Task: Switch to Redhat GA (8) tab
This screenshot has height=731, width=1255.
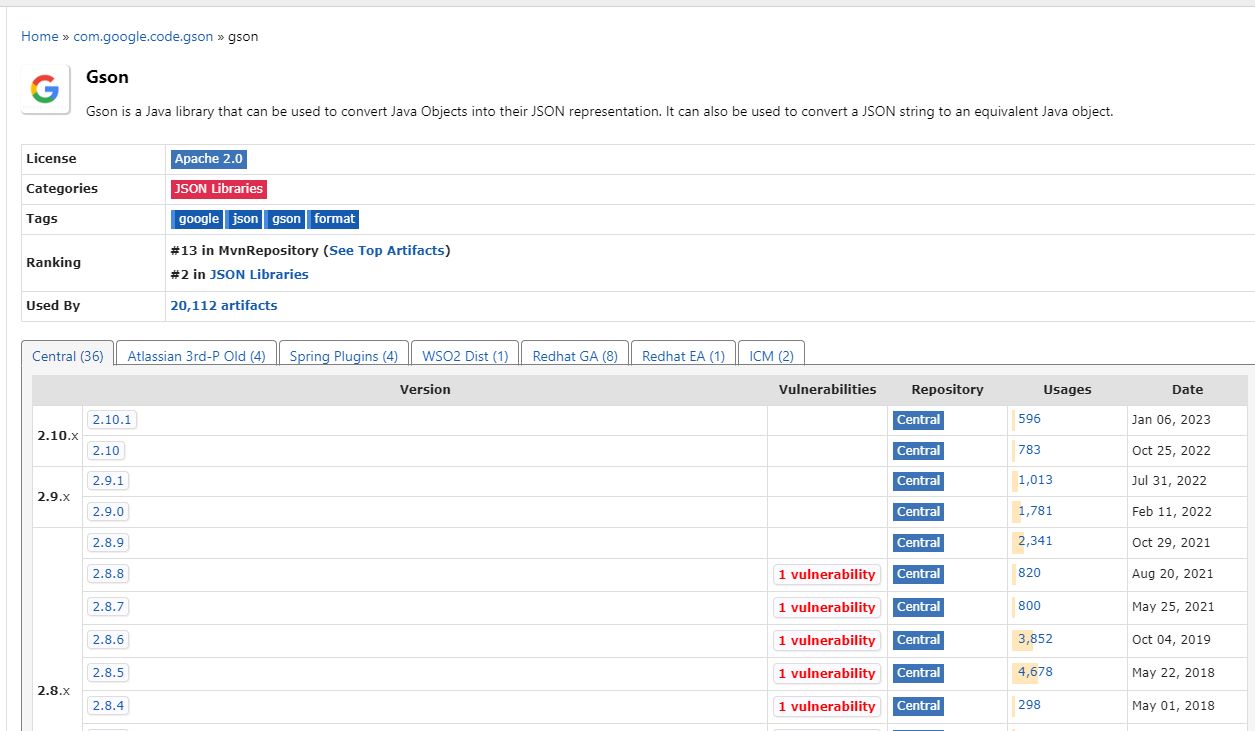Action: [575, 356]
